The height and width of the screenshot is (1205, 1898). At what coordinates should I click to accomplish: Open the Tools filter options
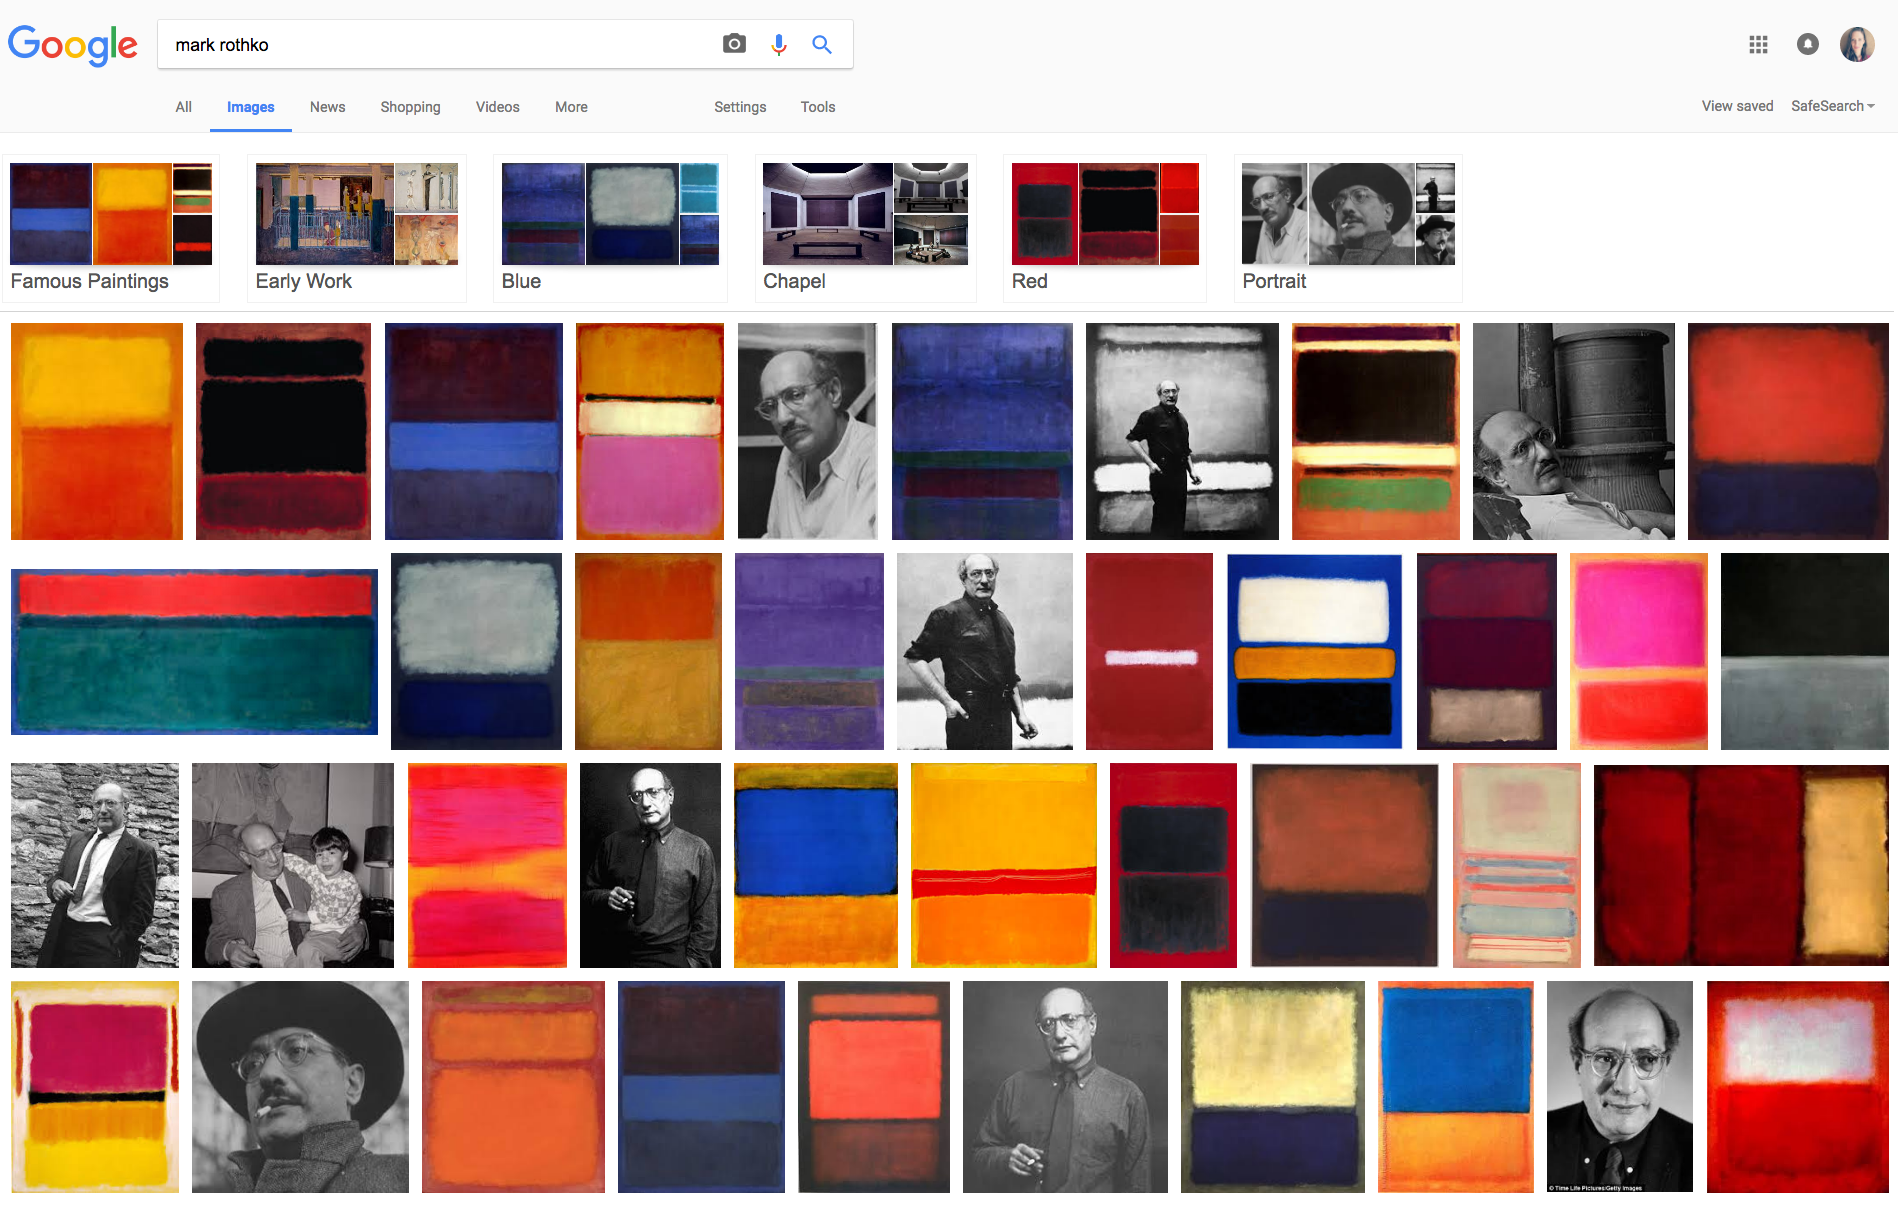818,107
